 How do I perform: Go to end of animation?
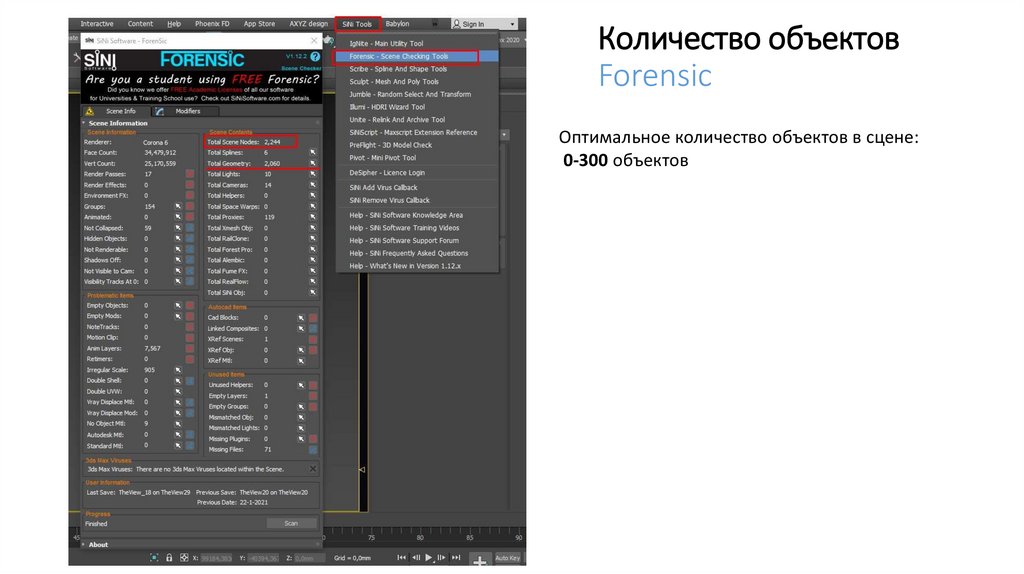[x=456, y=558]
